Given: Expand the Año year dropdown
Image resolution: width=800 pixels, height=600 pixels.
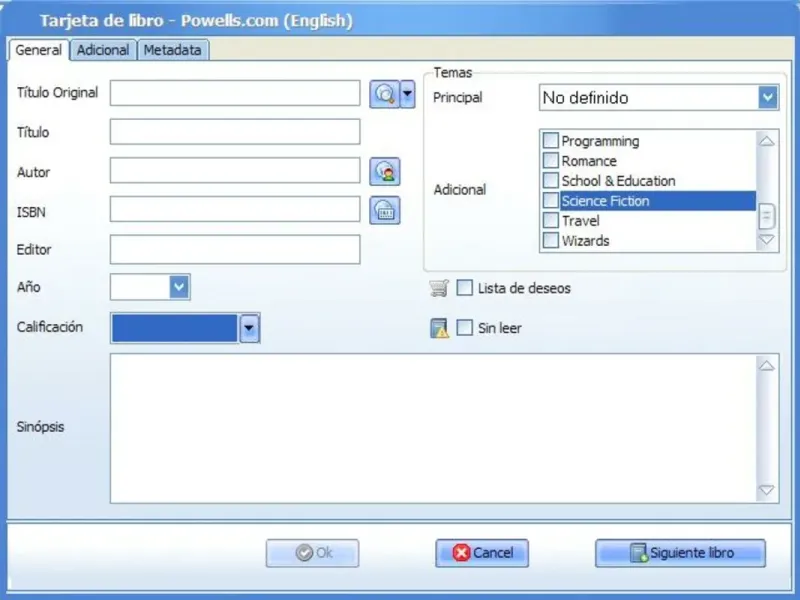Looking at the screenshot, I should (179, 287).
